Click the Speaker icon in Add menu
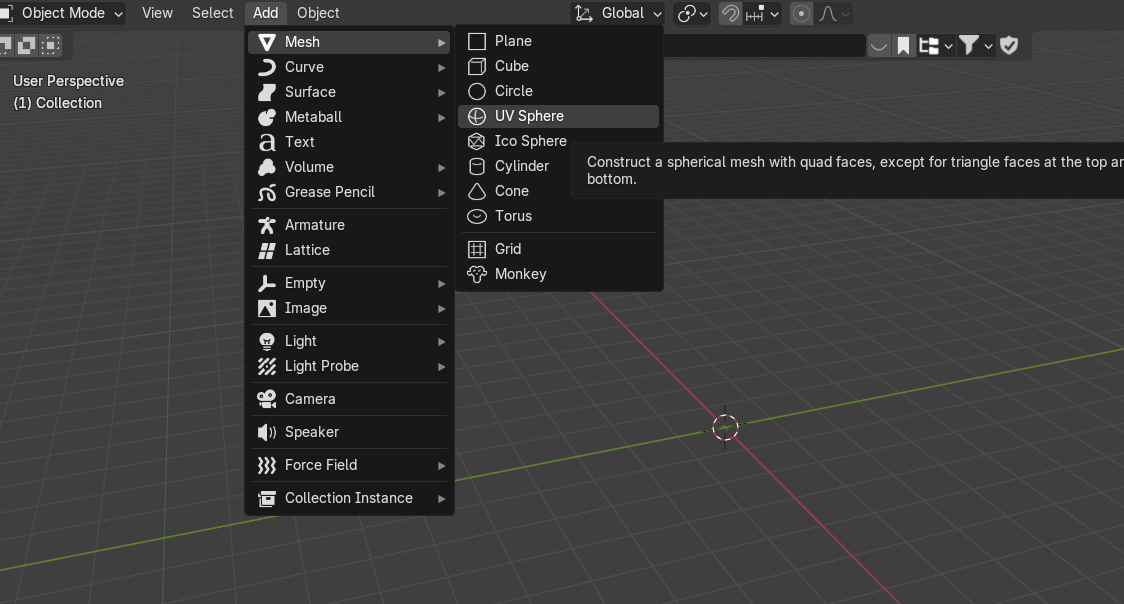This screenshot has width=1124, height=604. 267,432
